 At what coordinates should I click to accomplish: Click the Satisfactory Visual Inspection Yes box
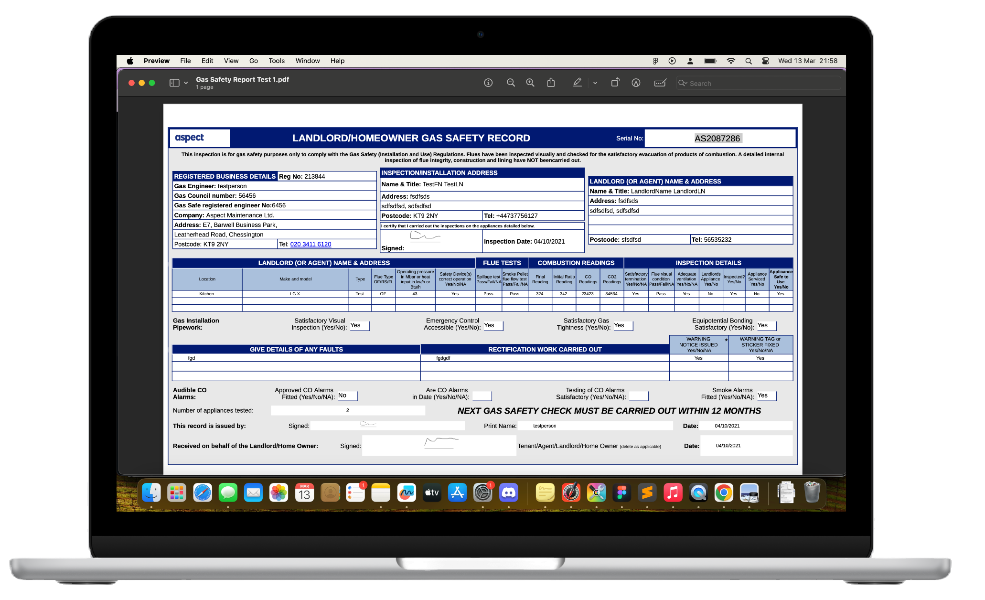coord(359,325)
